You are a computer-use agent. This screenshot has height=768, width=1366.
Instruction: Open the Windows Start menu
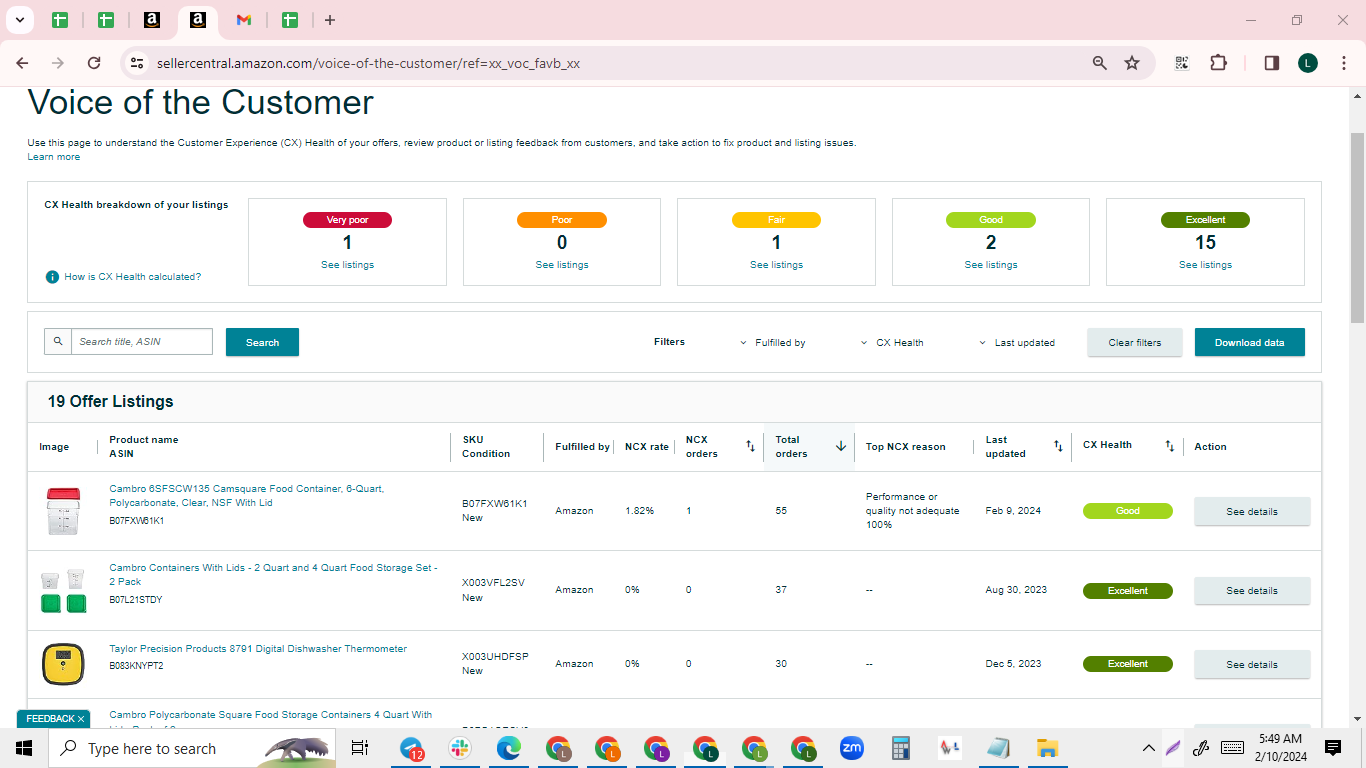click(x=24, y=748)
